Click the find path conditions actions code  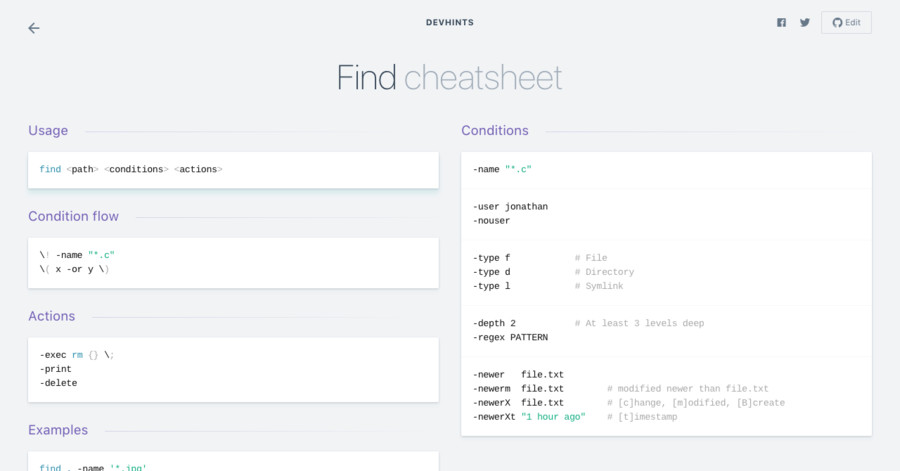(131, 170)
